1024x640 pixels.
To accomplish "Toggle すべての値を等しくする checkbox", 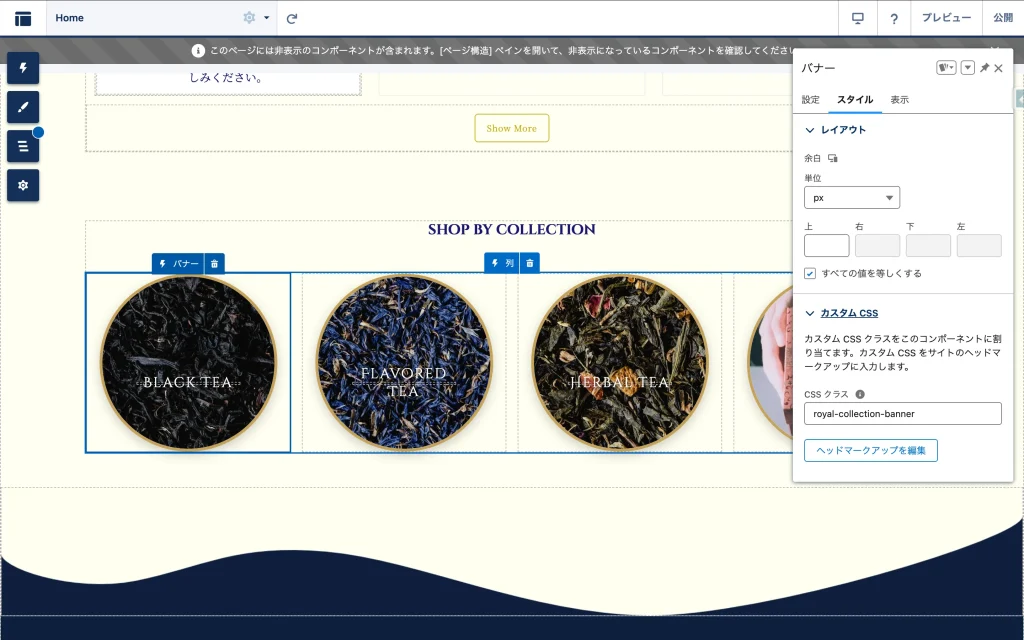I will click(810, 273).
